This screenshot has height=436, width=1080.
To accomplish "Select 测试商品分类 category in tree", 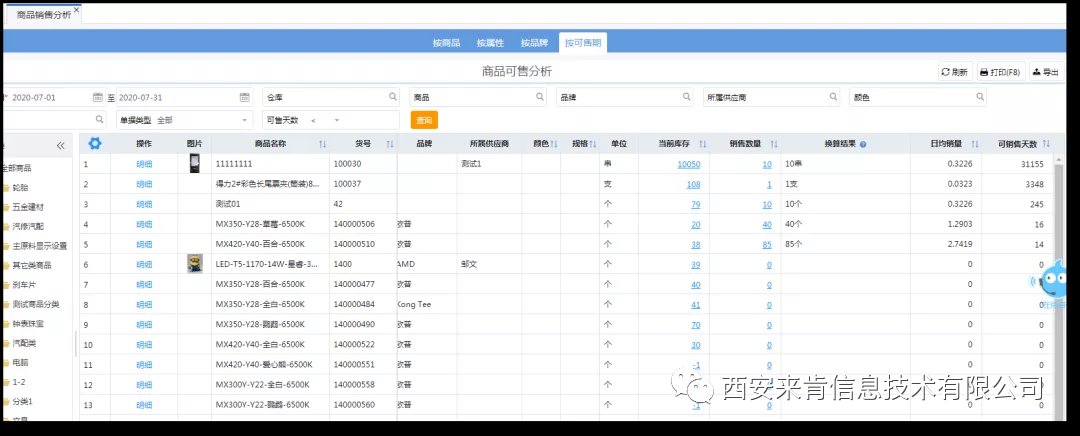I will pos(36,304).
